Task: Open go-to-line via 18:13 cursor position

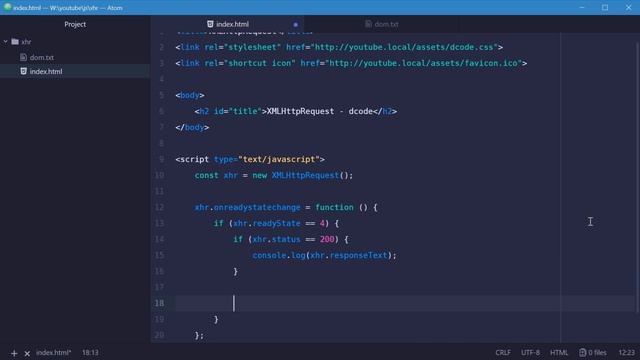Action: 90,352
